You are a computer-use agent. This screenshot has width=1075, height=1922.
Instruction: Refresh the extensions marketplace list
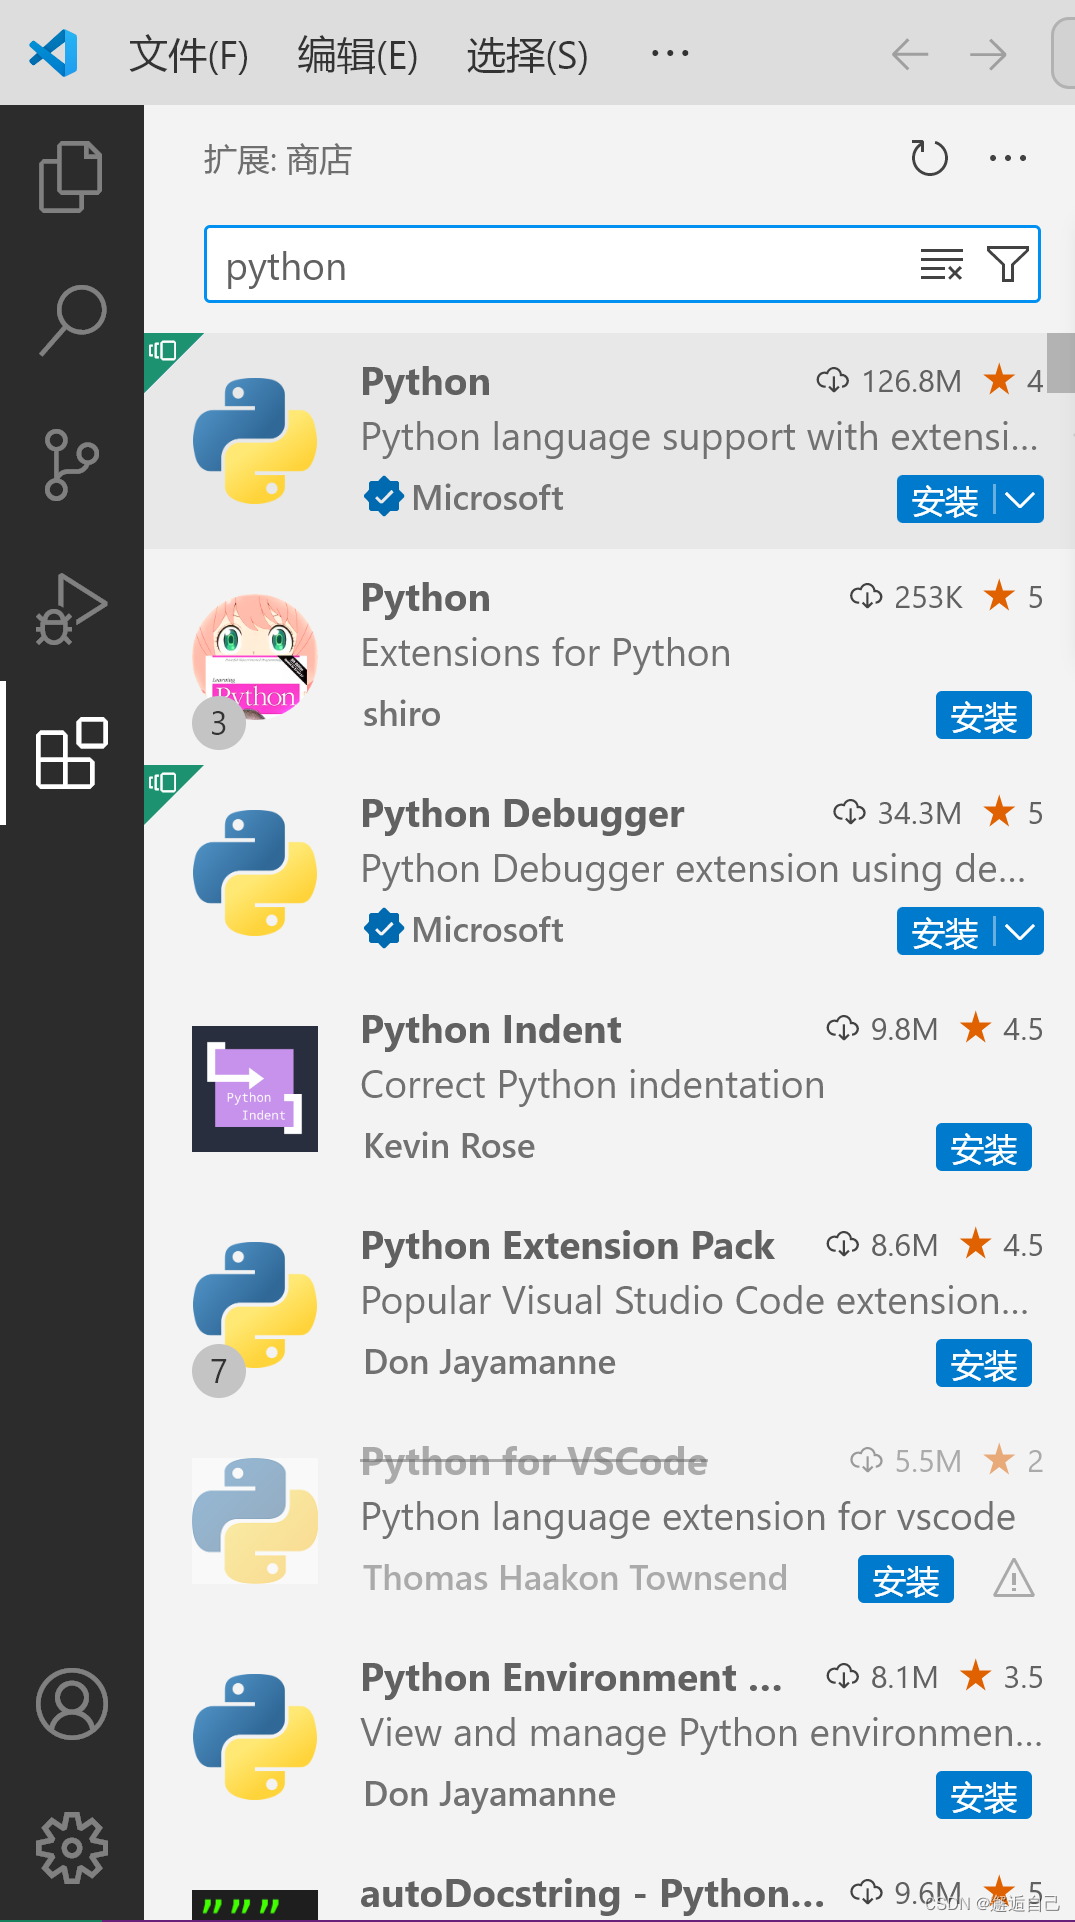(929, 158)
